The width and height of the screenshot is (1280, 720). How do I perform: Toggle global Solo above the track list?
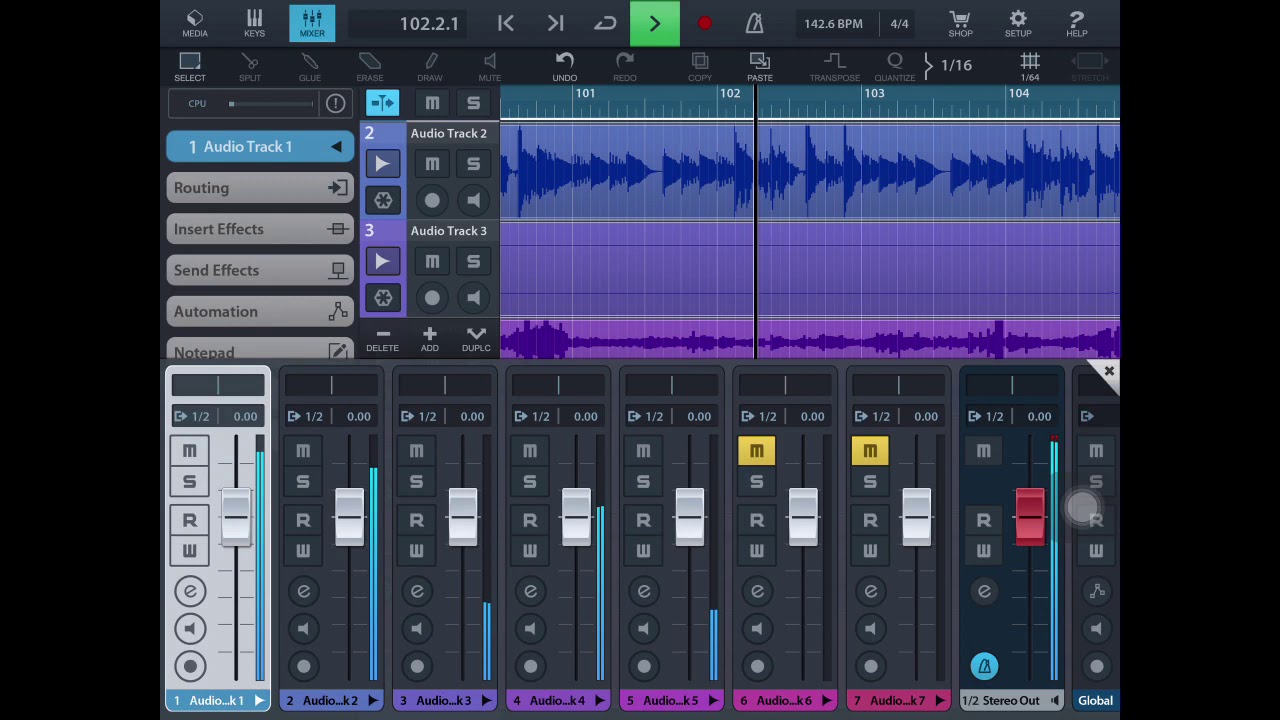pyautogui.click(x=473, y=103)
